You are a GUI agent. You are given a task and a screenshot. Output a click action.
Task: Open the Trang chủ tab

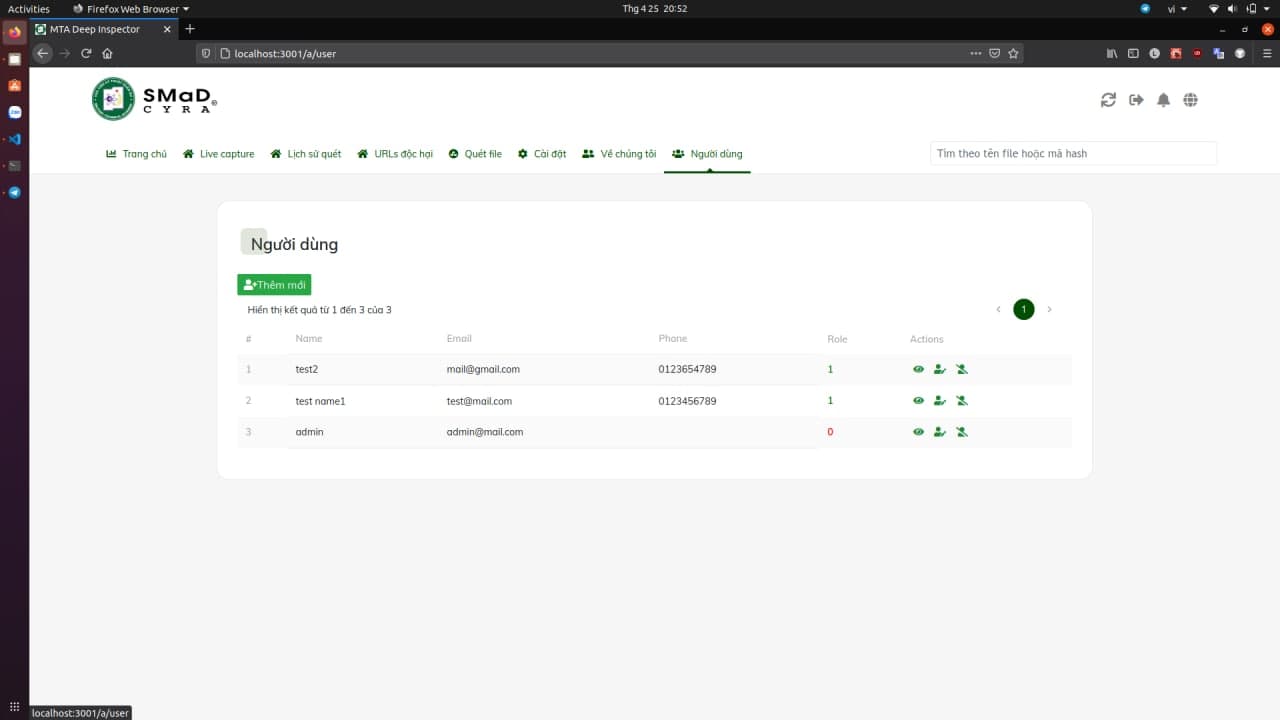(x=136, y=154)
